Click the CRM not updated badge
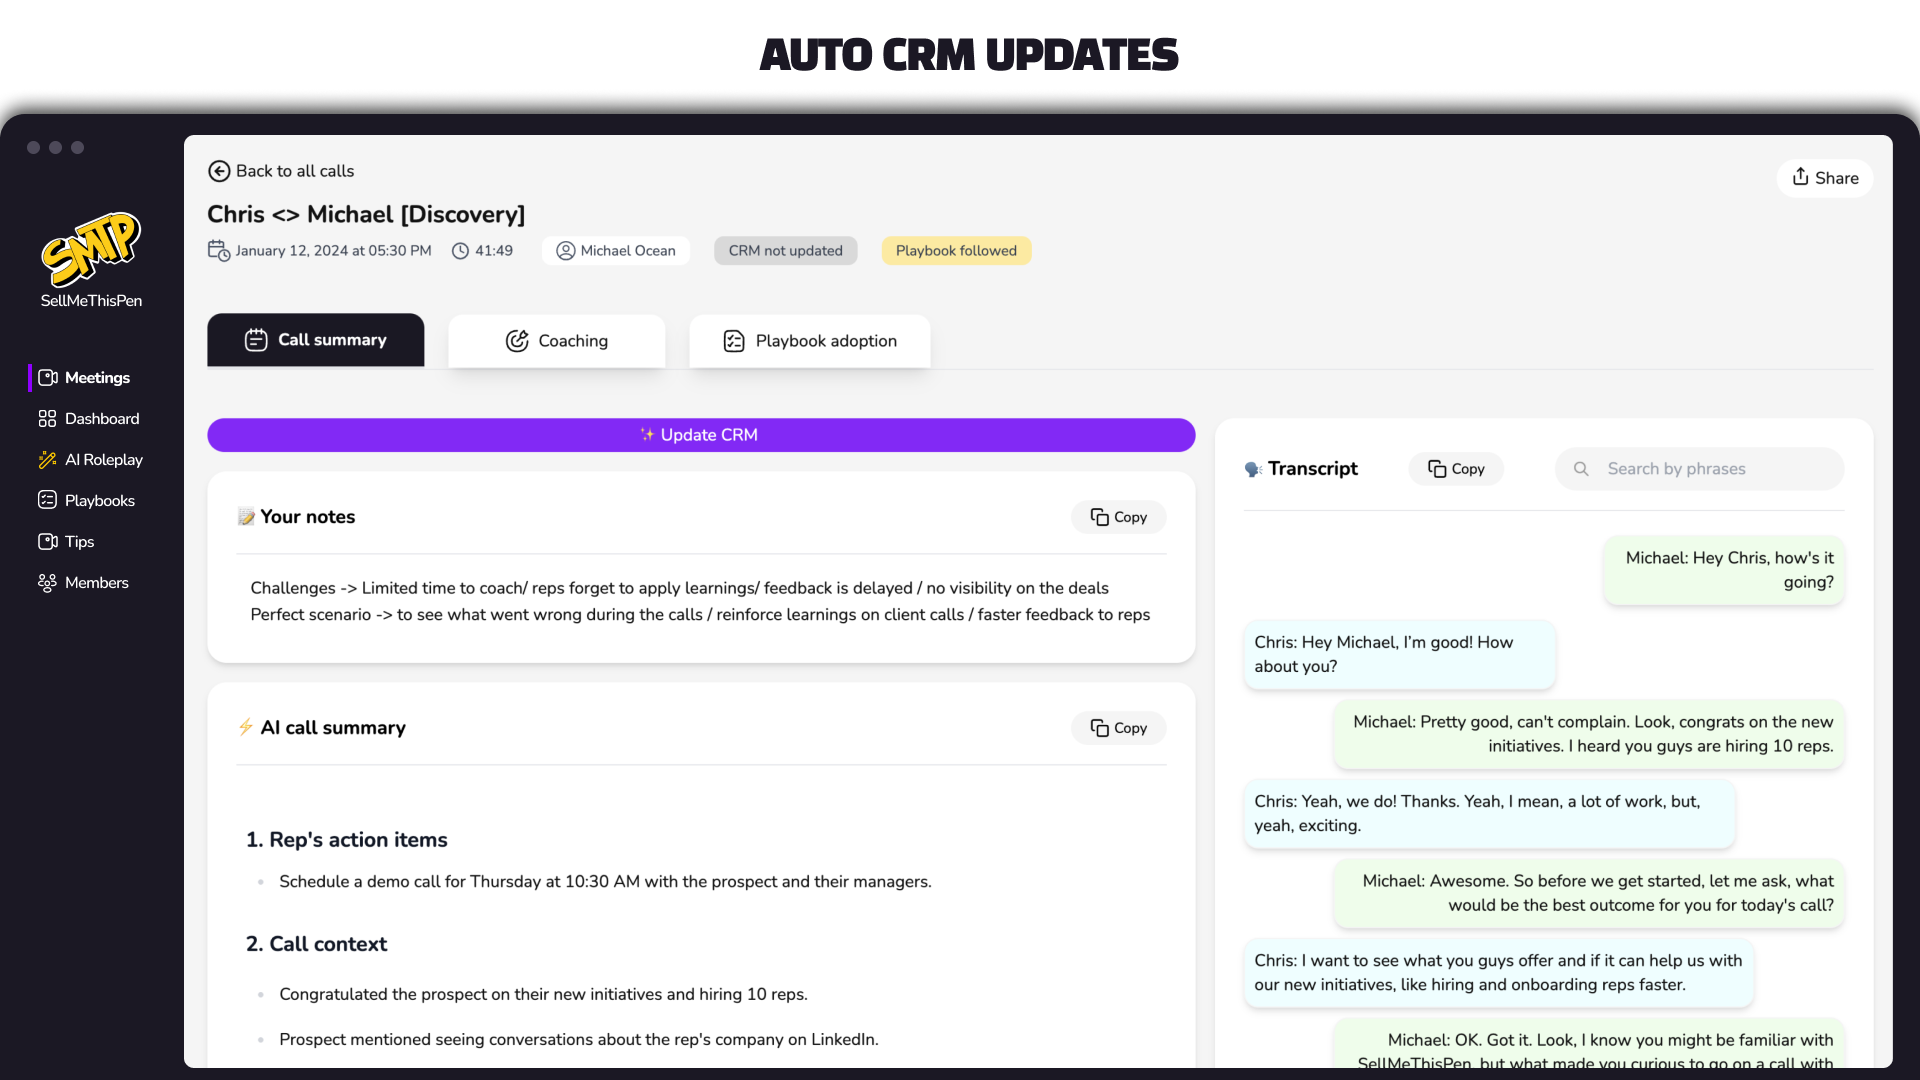Image resolution: width=1920 pixels, height=1080 pixels. [x=786, y=251]
